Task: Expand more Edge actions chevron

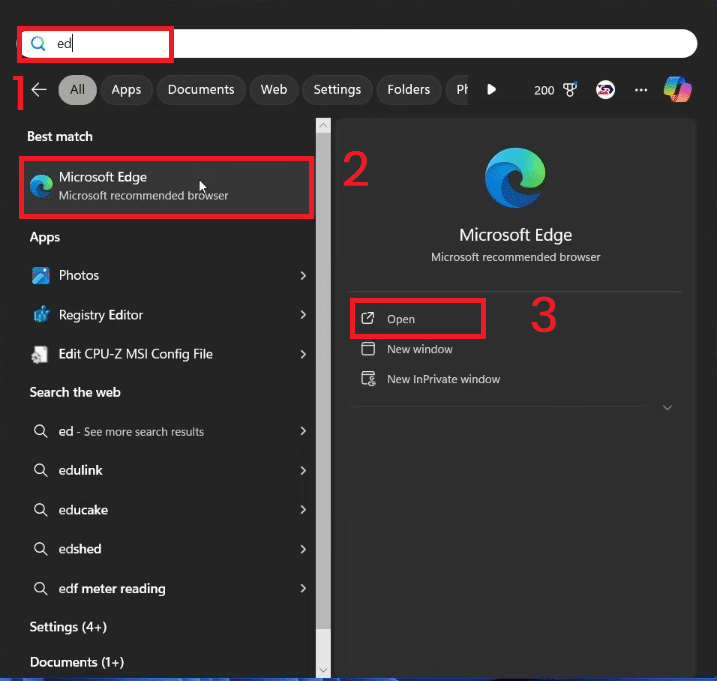Action: coord(667,408)
